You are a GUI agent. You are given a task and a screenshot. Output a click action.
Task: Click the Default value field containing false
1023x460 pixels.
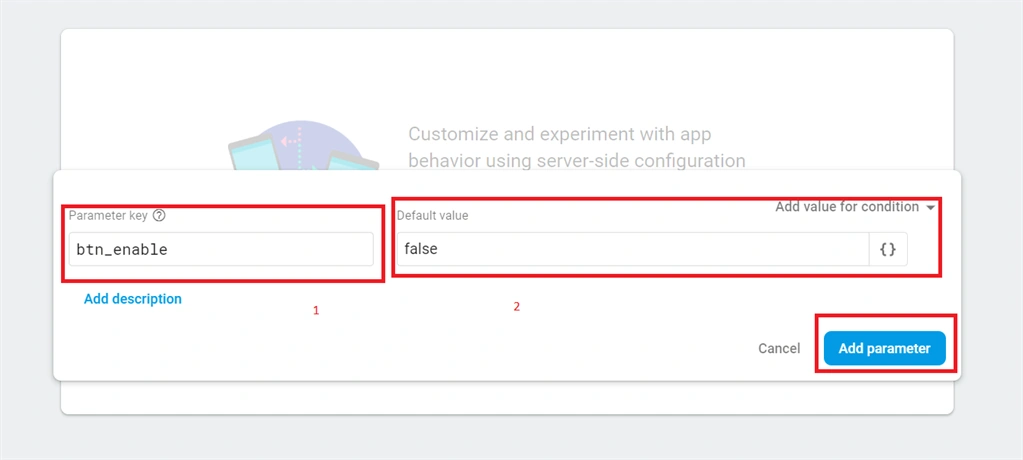coord(634,249)
